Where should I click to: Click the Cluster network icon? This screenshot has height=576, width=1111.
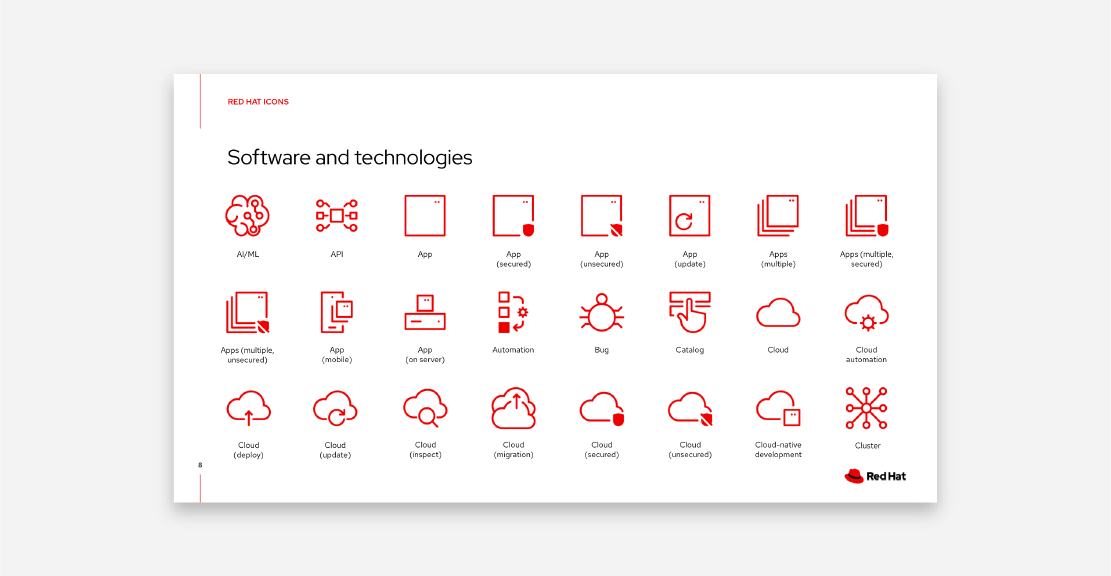point(866,408)
